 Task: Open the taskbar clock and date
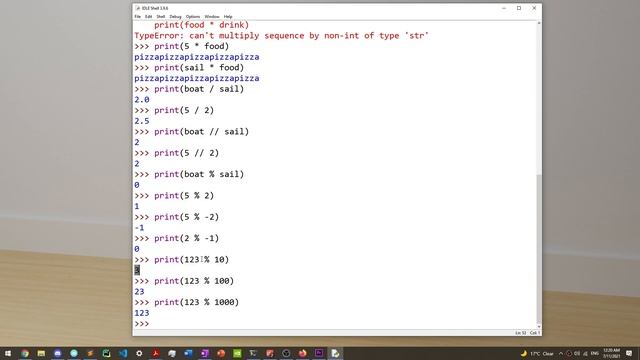(x=611, y=353)
